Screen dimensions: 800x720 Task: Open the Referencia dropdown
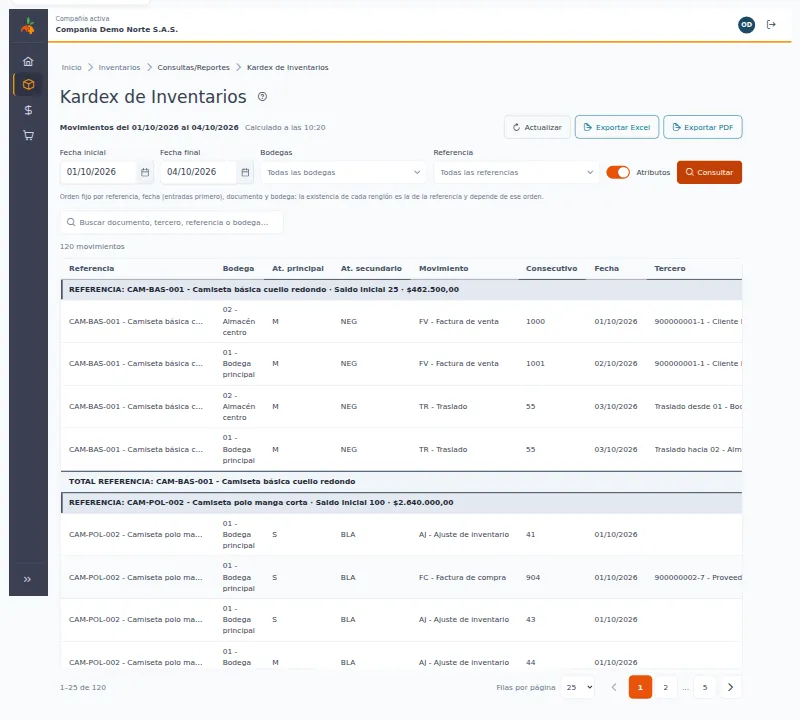pyautogui.click(x=516, y=172)
